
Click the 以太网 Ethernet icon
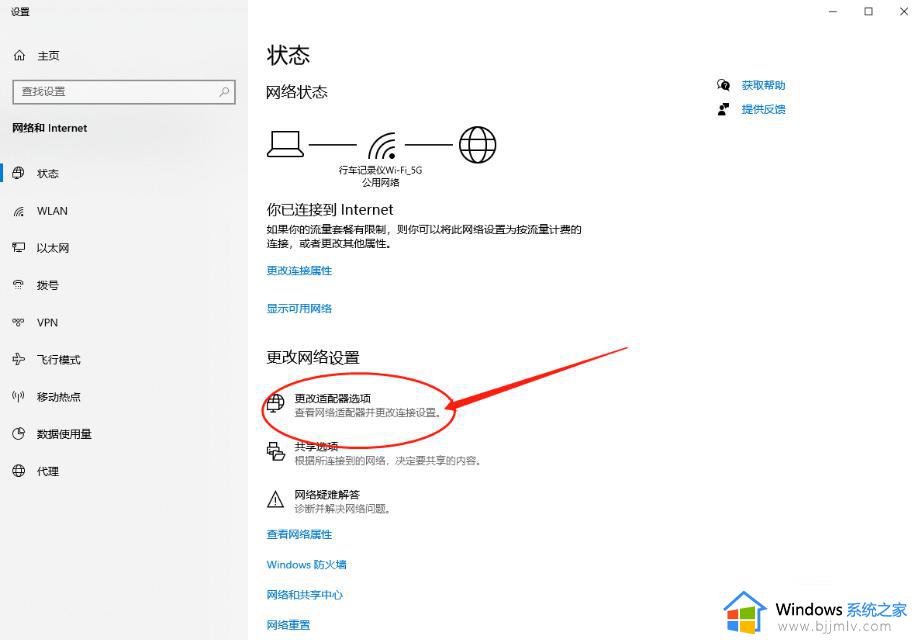18,248
